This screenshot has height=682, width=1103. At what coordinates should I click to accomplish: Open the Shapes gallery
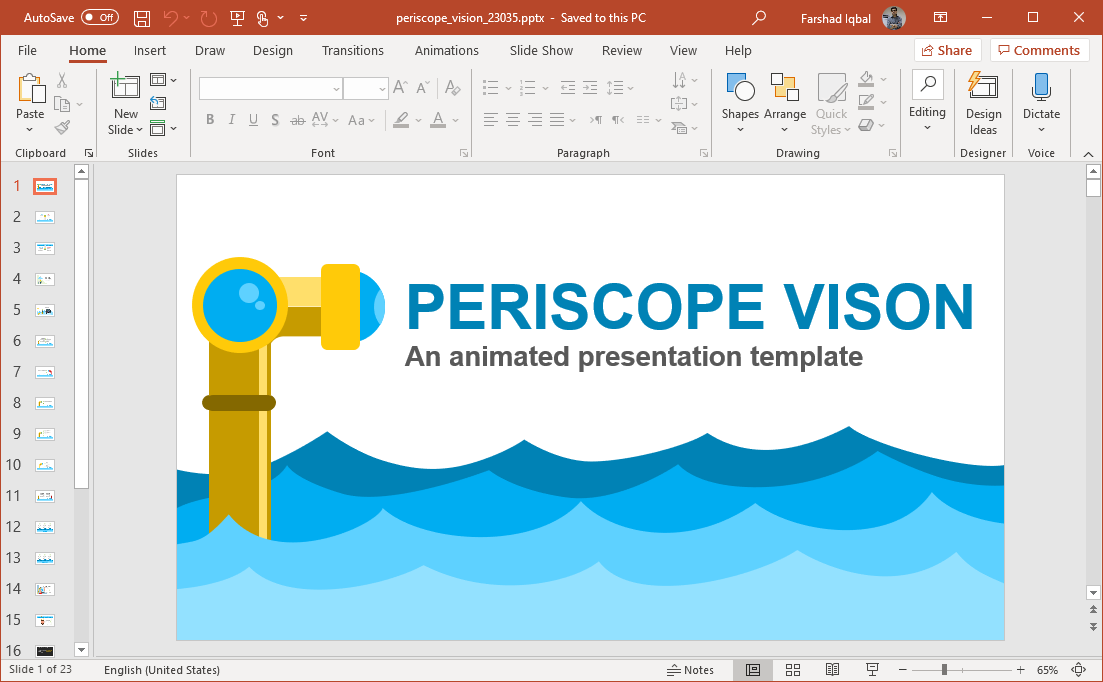click(740, 100)
